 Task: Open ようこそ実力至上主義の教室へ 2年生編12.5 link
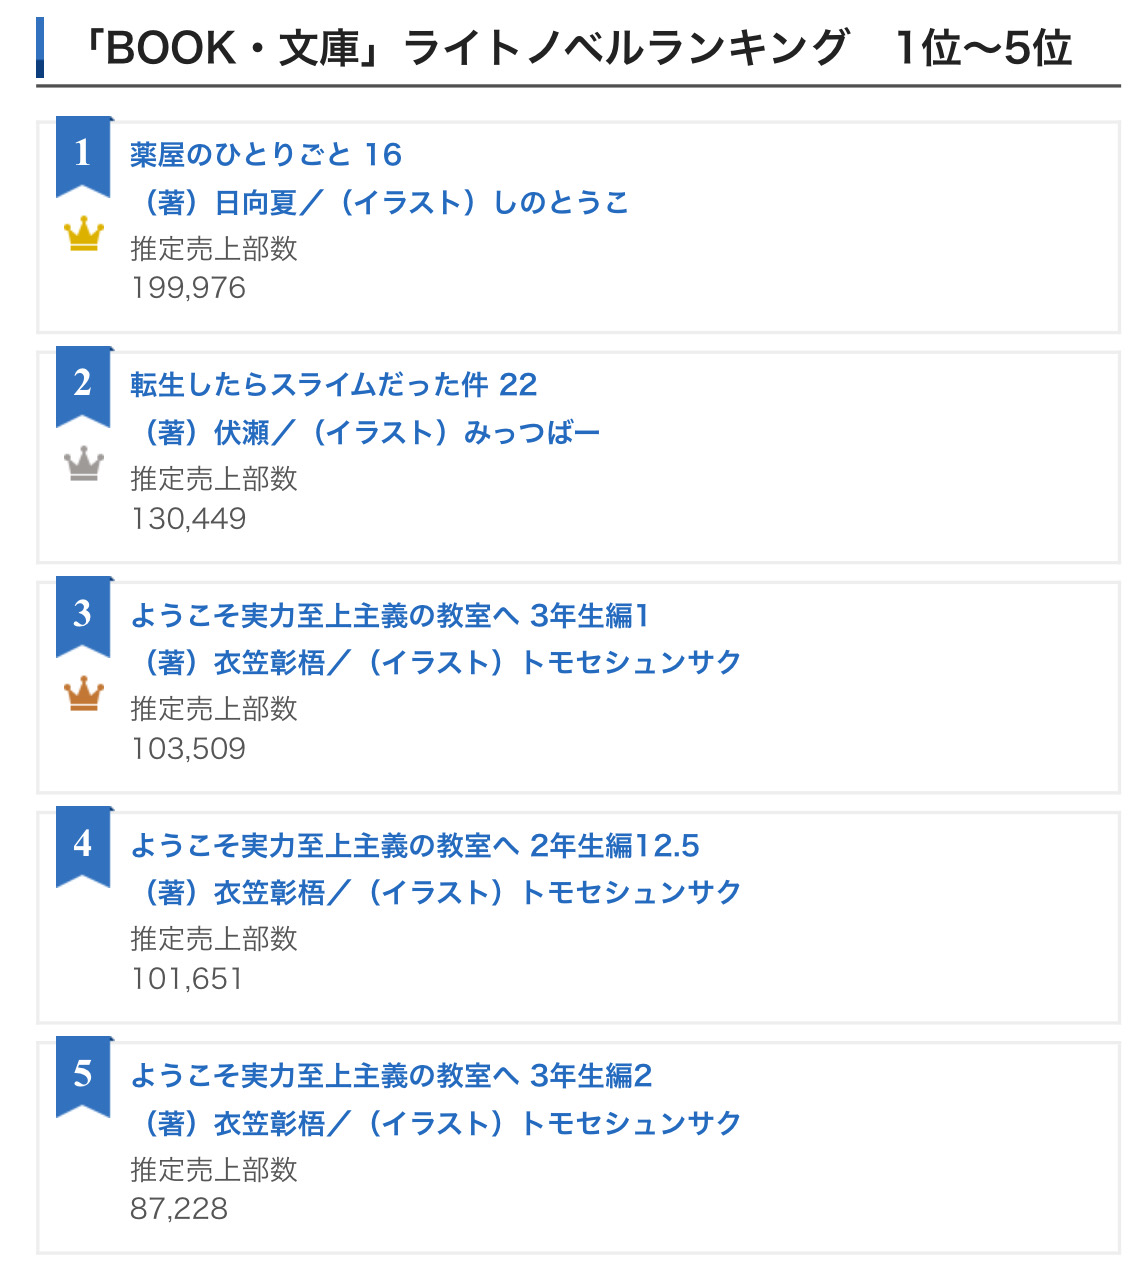click(415, 846)
